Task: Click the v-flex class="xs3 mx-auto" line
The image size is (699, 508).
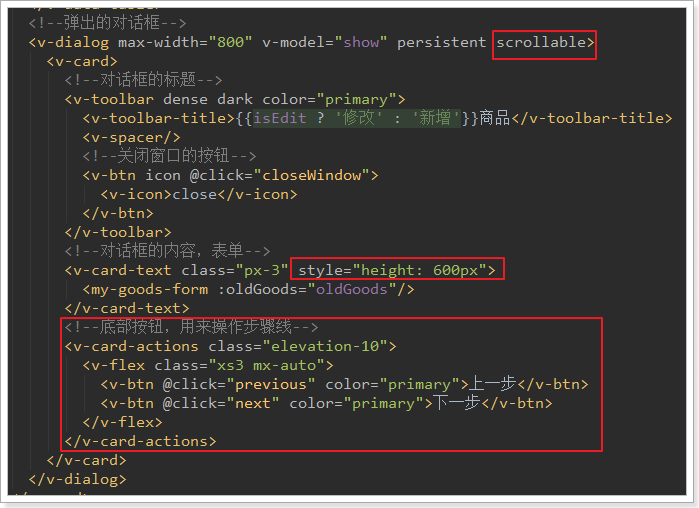Action: click(x=208, y=365)
